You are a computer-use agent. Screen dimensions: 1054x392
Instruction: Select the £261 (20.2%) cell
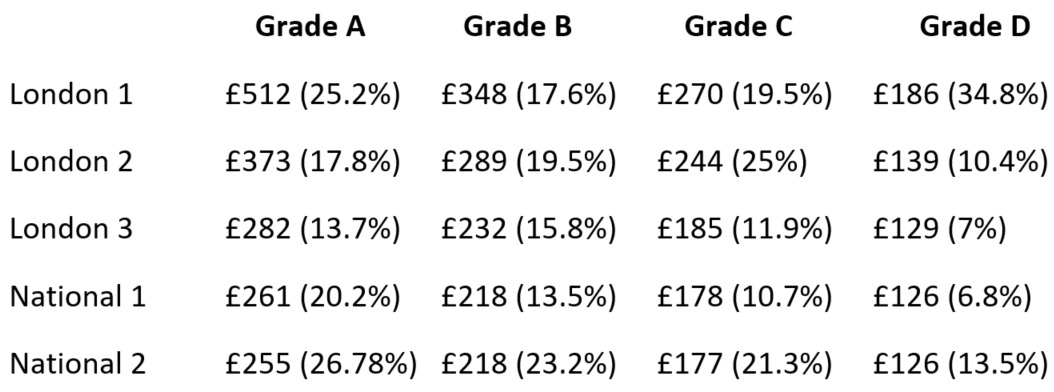(313, 297)
